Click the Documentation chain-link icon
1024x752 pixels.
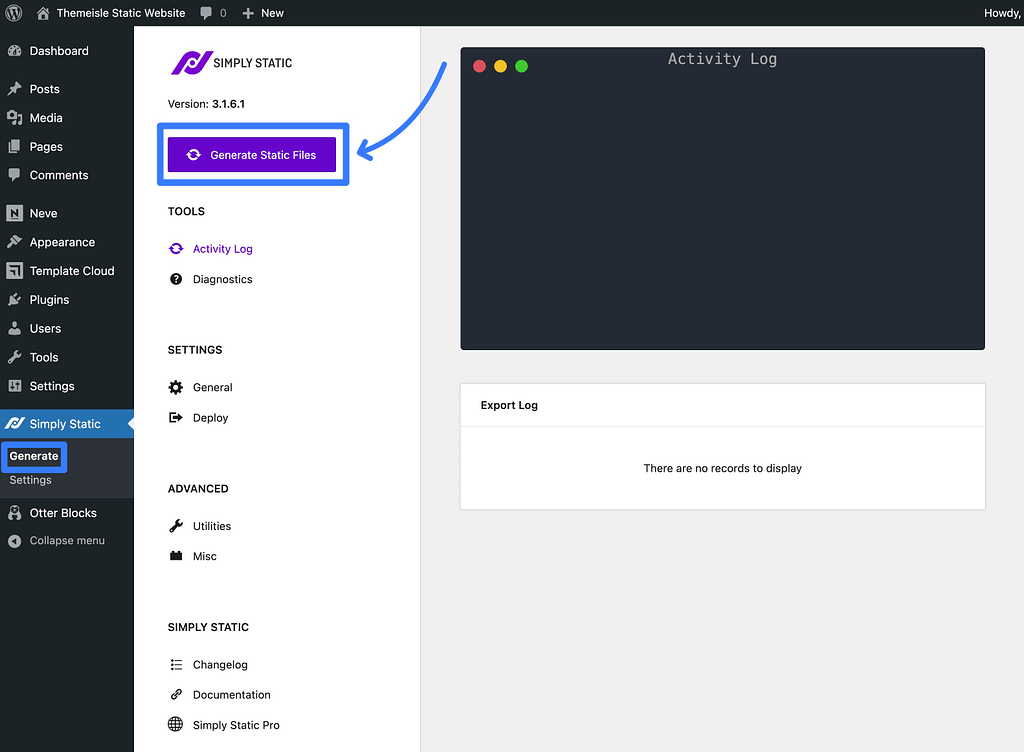click(x=175, y=694)
